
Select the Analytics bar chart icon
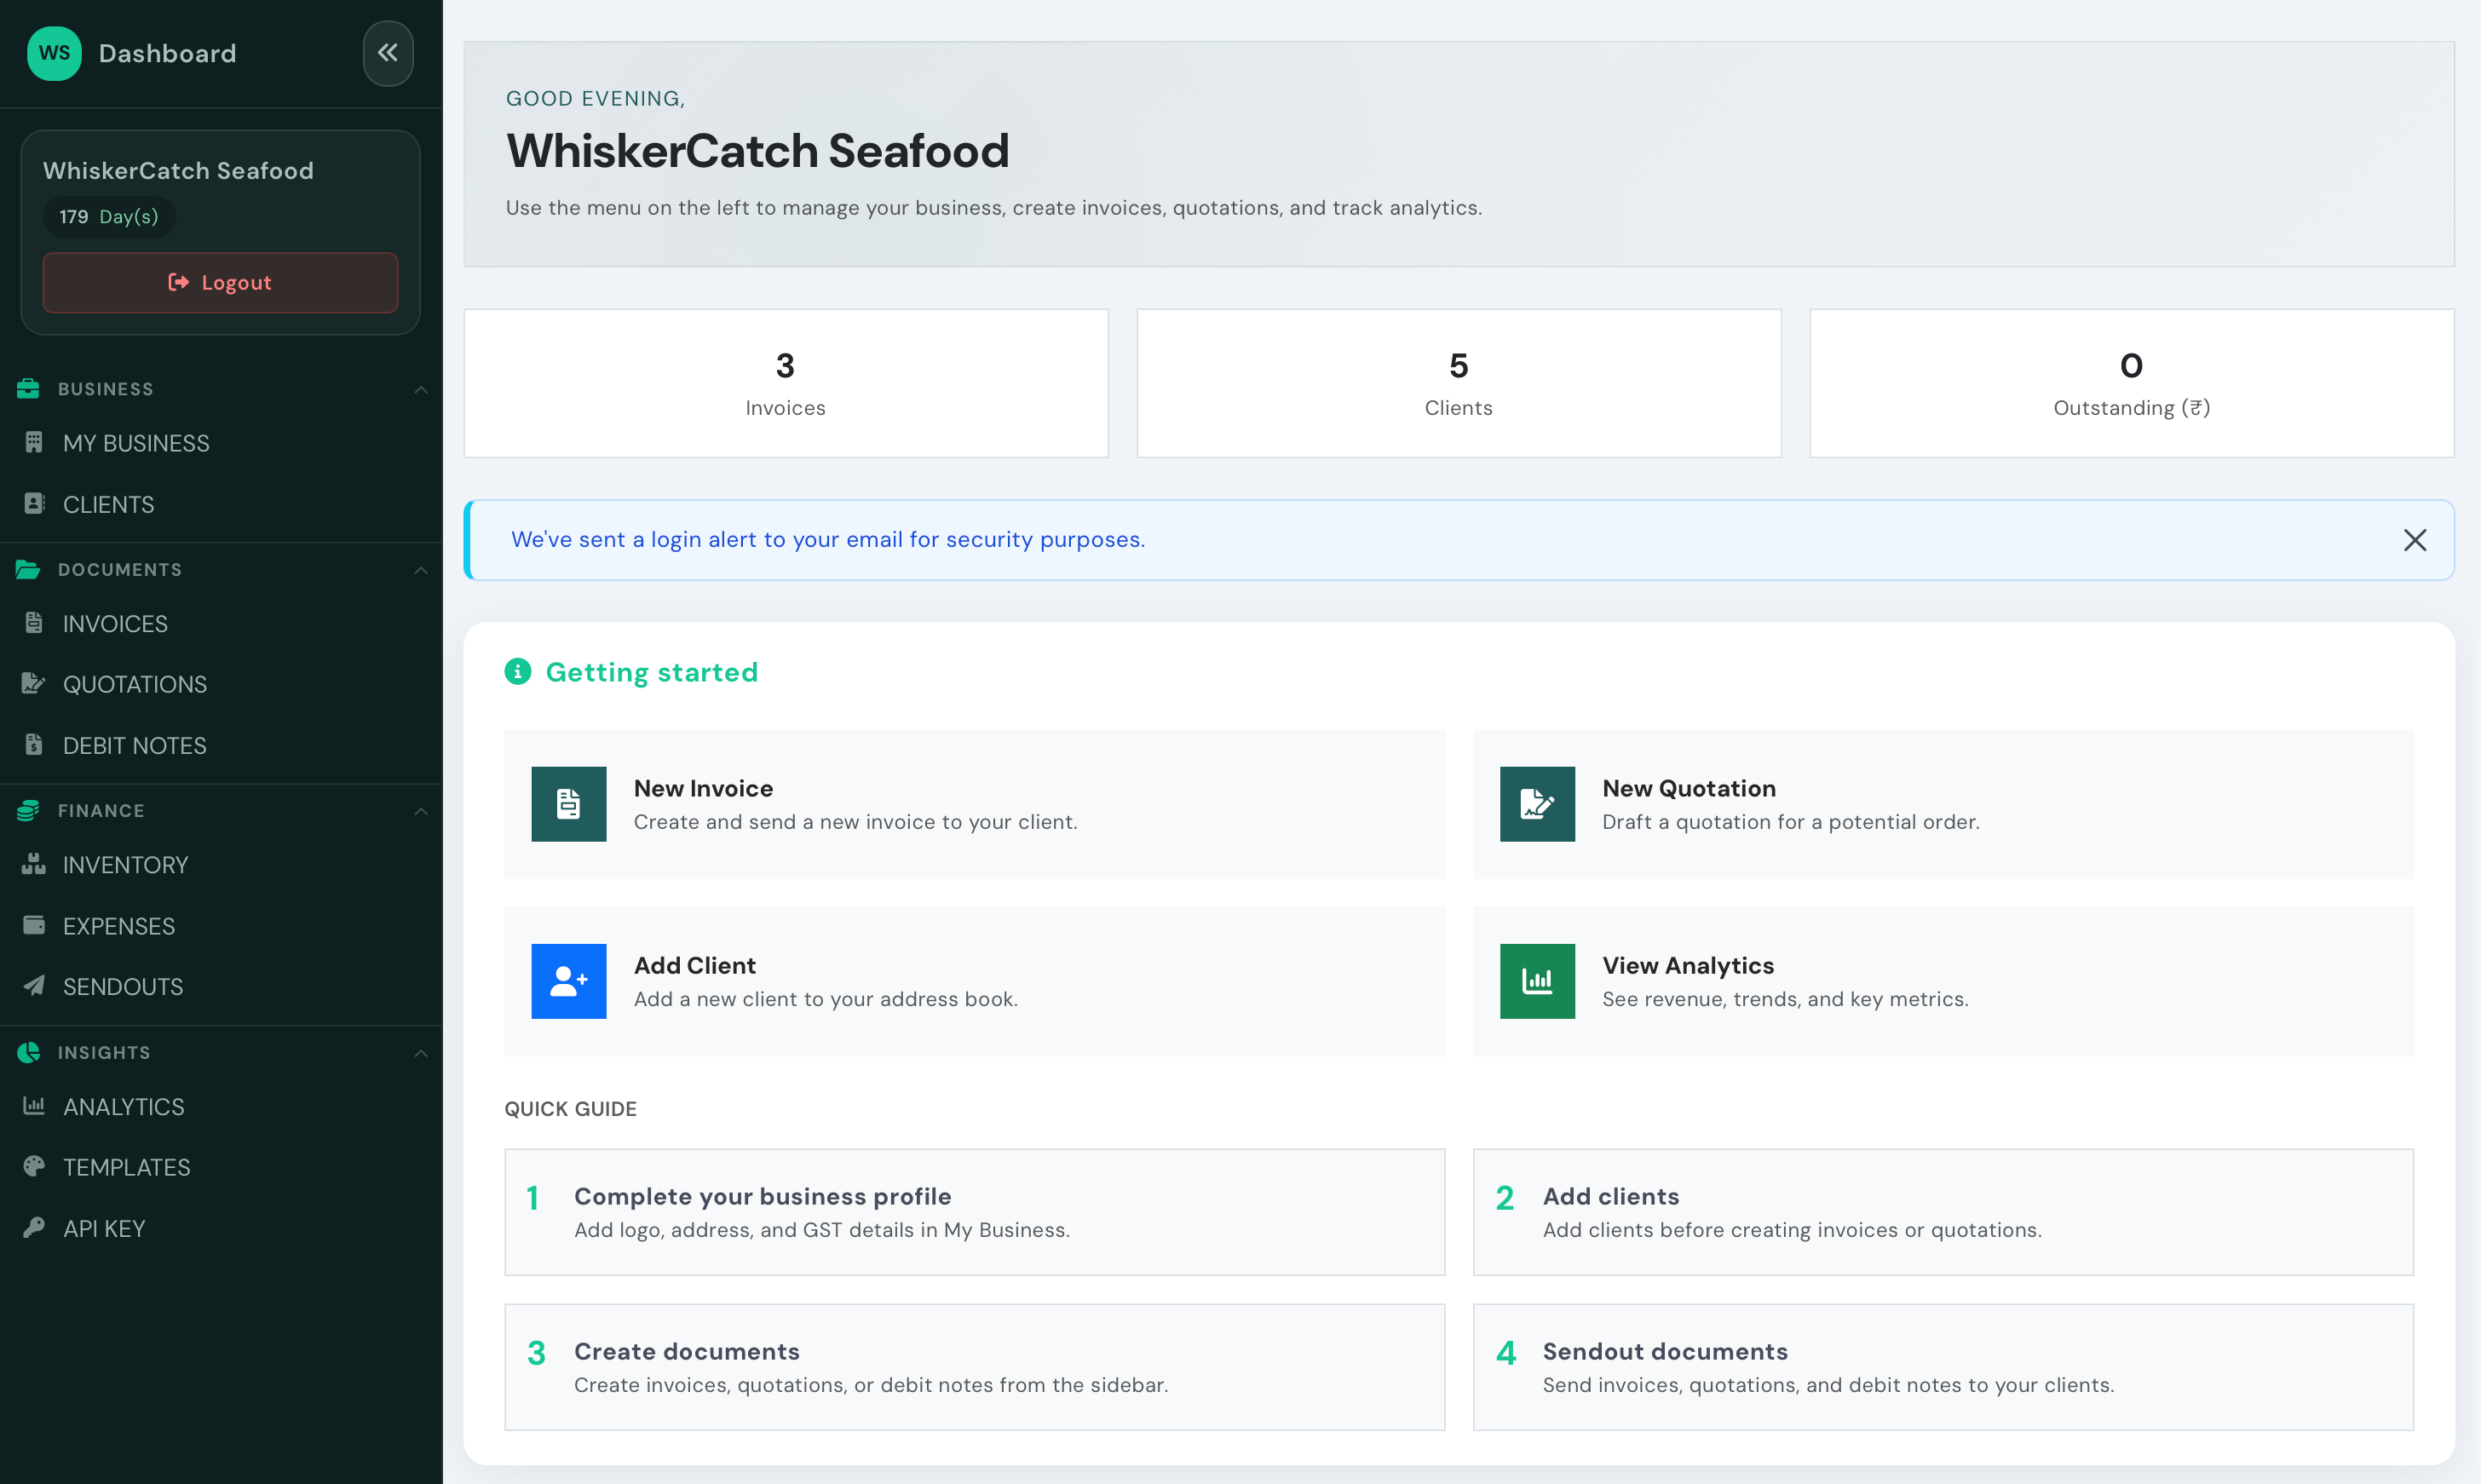click(33, 1106)
